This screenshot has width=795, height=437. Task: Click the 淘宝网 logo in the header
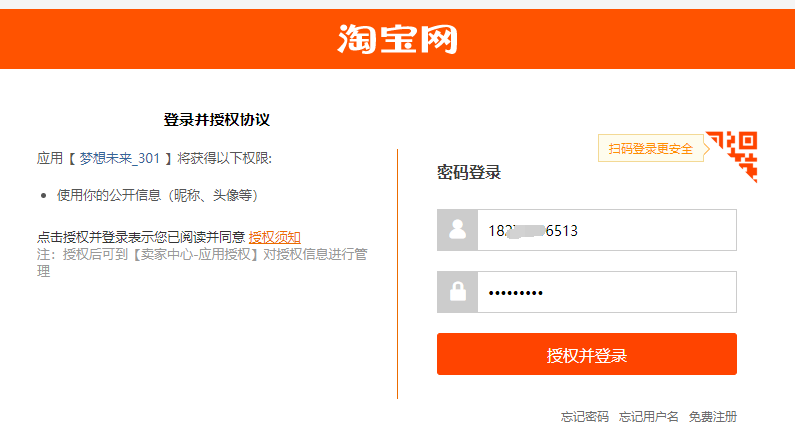click(x=398, y=39)
